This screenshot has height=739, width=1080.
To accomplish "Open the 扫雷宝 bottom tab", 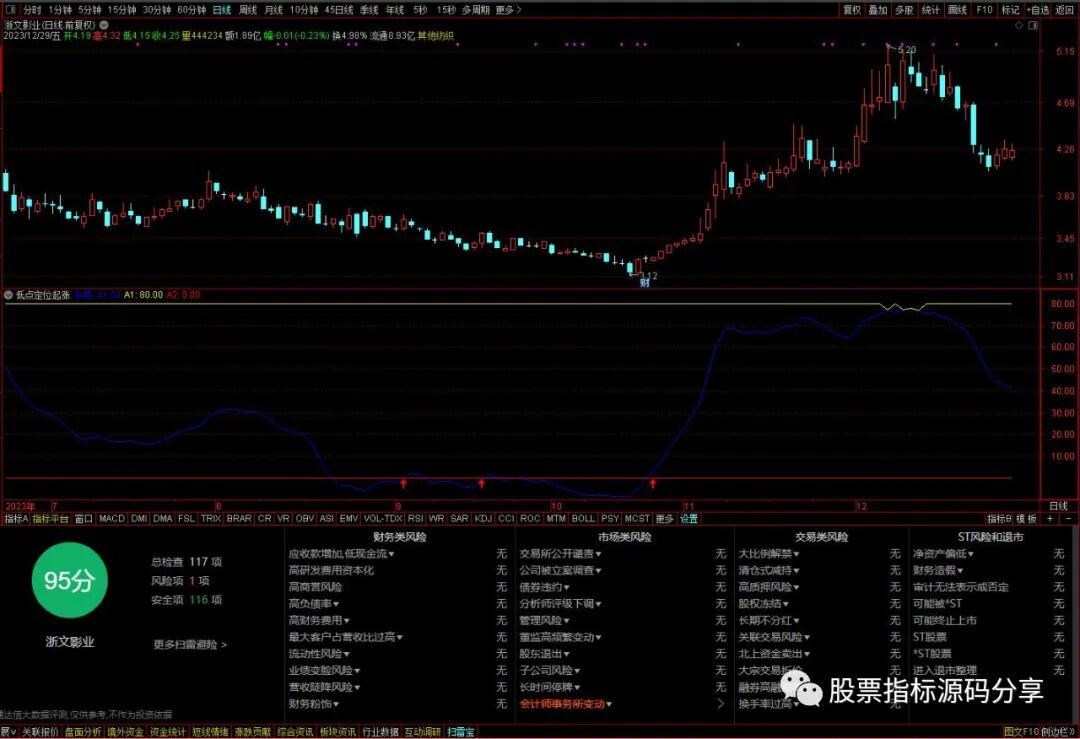I will point(461,731).
